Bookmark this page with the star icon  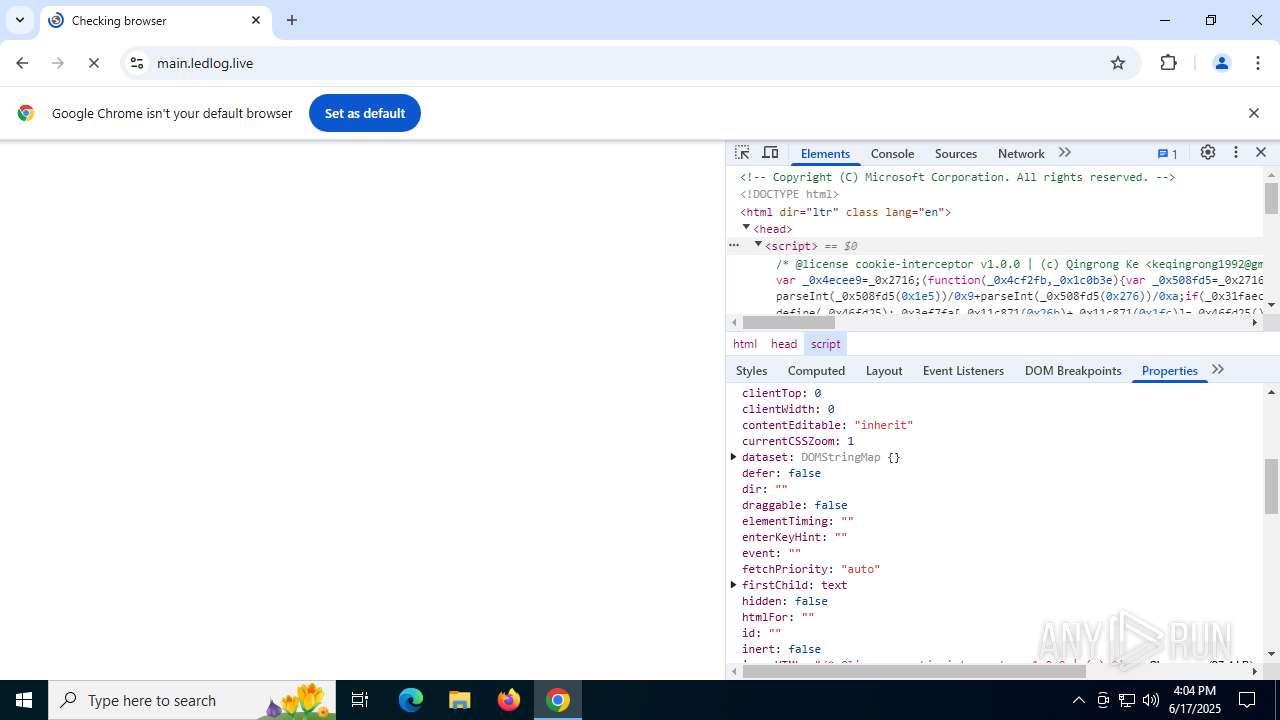point(1118,63)
